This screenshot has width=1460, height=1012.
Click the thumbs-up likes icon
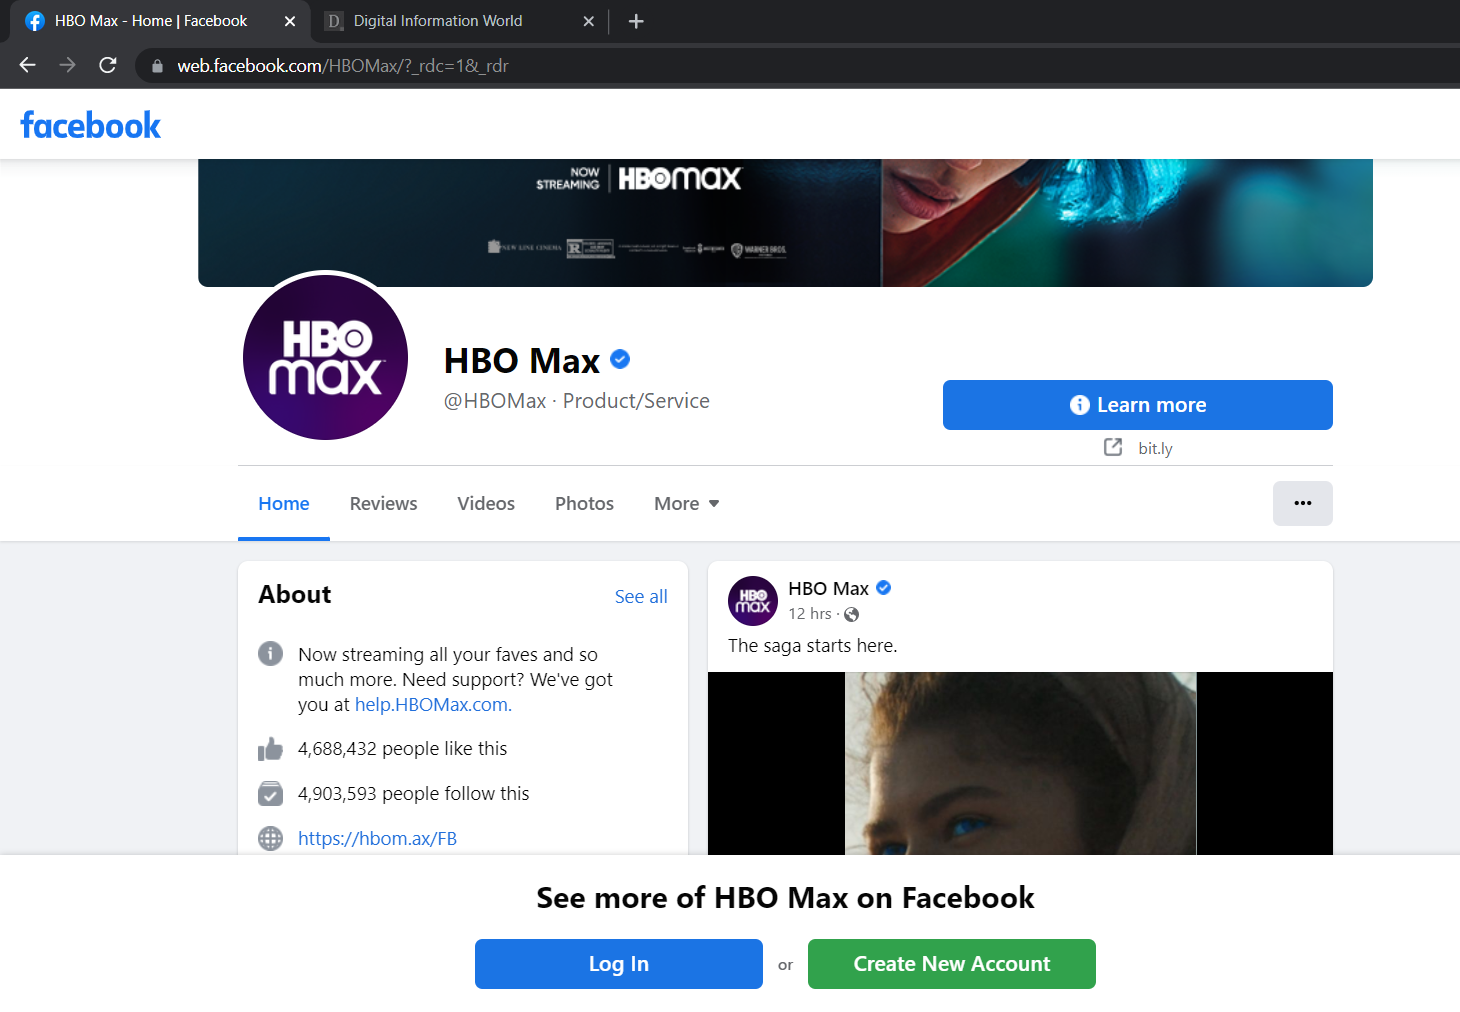(270, 749)
